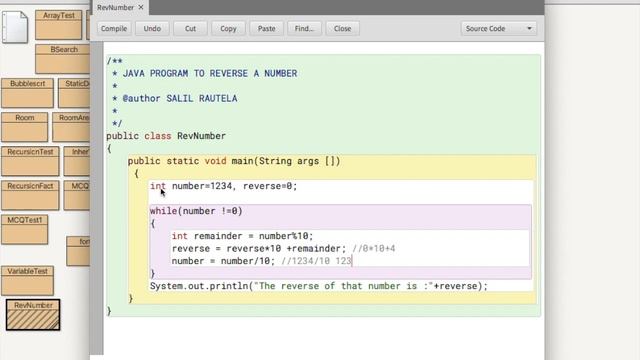This screenshot has width=640, height=360.
Task: Click the 'public class RevNumber' declaration line
Action: coord(166,136)
